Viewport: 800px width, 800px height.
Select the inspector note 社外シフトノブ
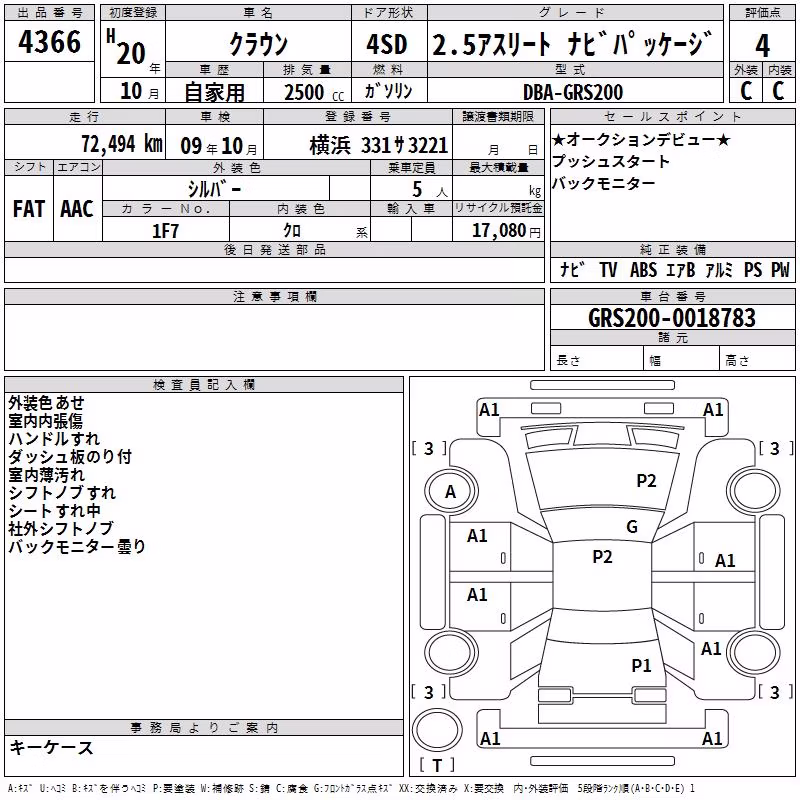(61, 529)
